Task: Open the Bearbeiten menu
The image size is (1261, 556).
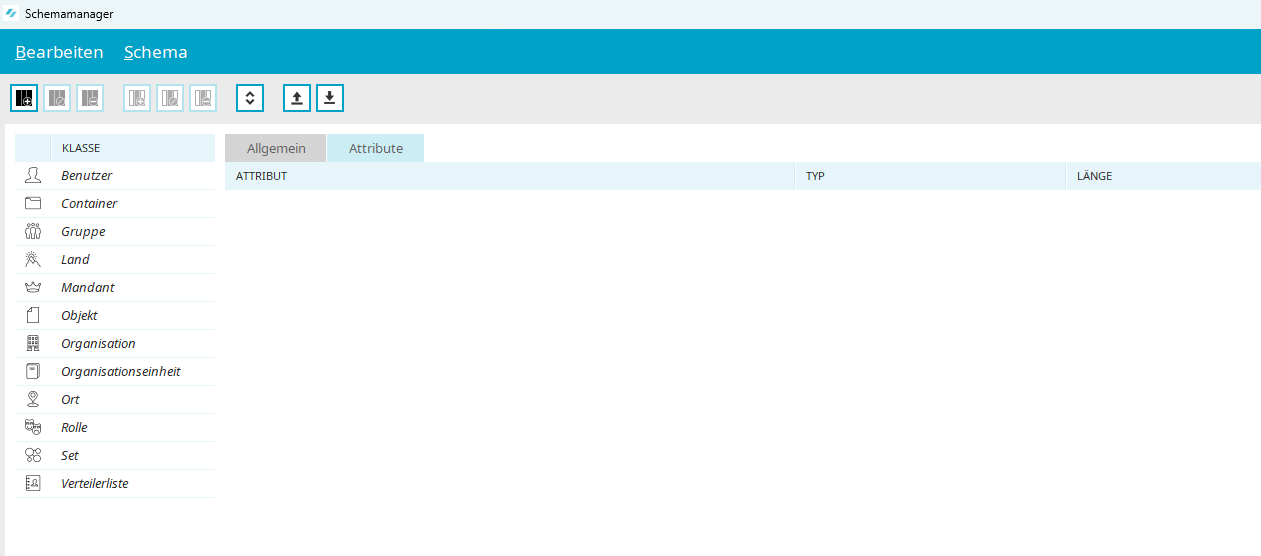Action: click(59, 52)
